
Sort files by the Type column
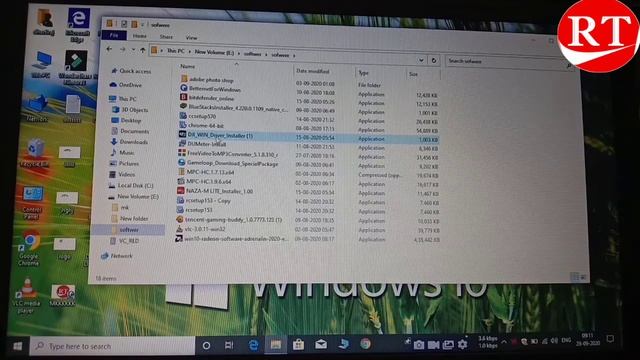364,73
